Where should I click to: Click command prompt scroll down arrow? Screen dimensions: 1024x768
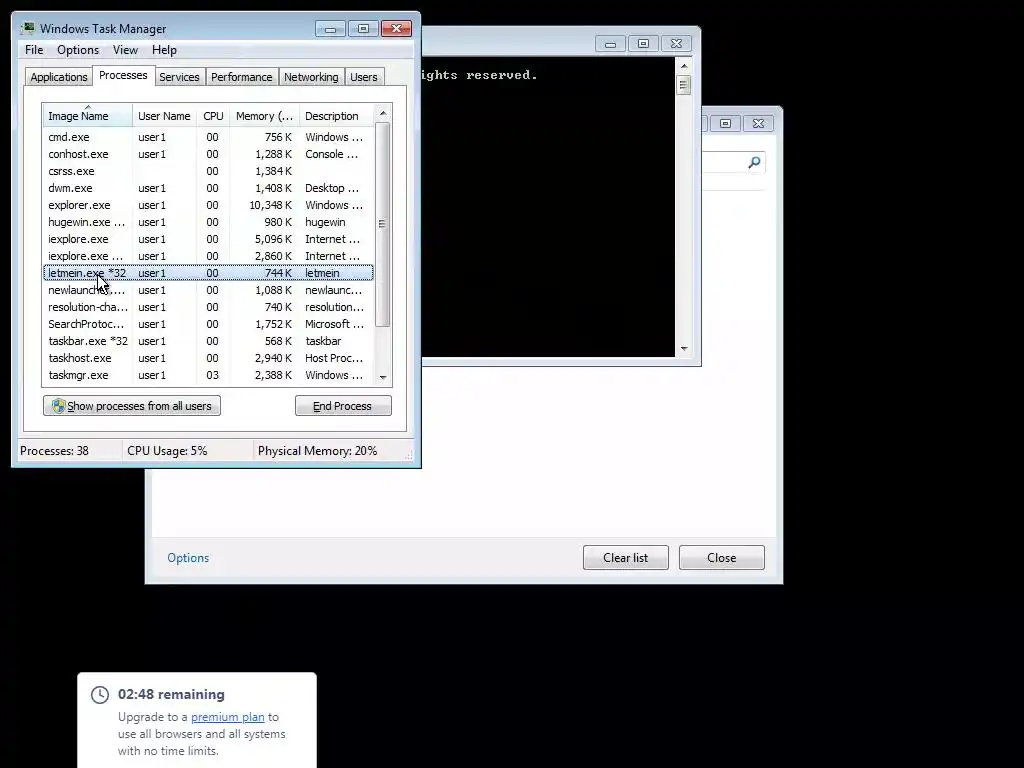(684, 349)
